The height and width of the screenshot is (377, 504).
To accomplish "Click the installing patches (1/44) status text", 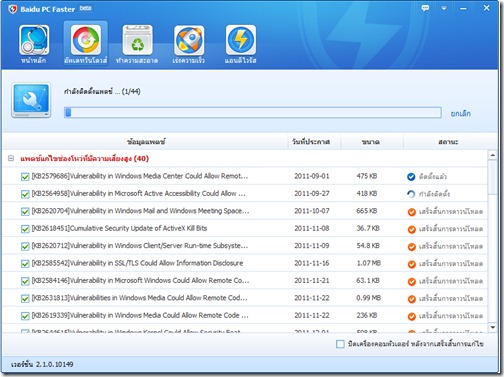I will (102, 92).
